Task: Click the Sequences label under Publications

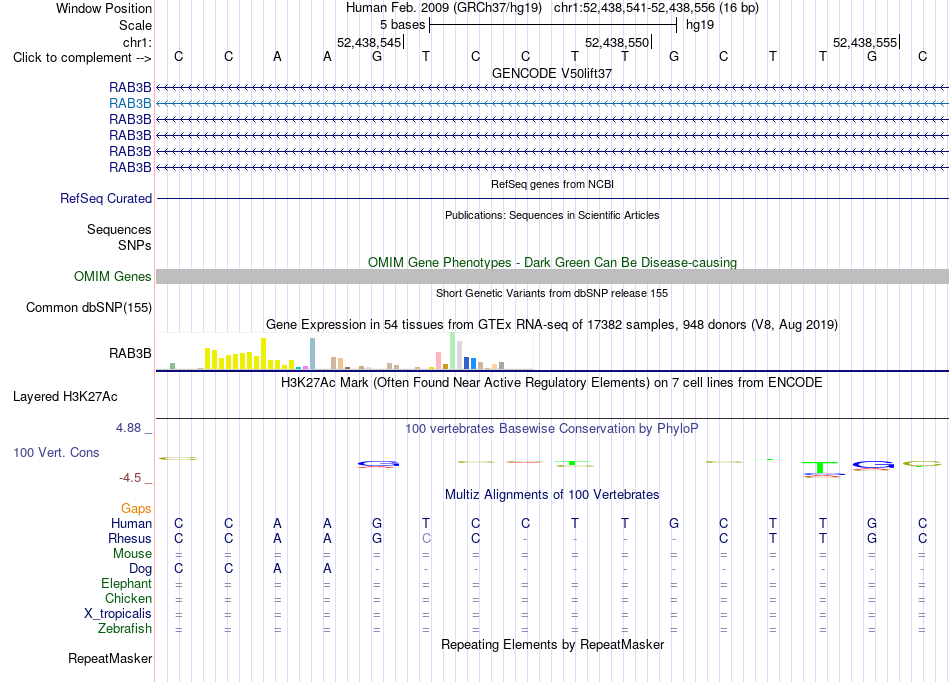Action: [119, 230]
